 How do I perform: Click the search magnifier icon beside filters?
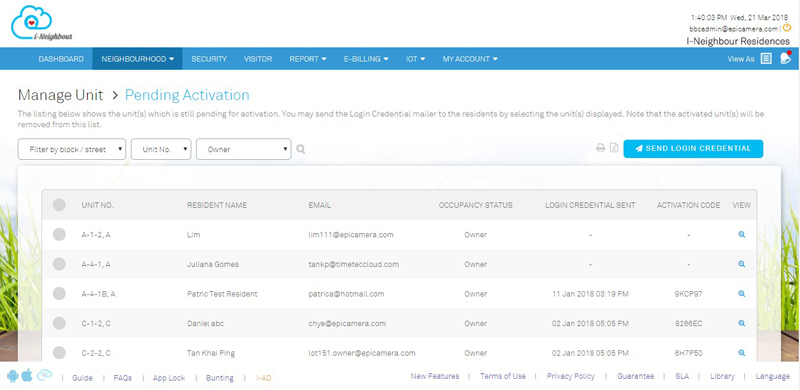301,150
